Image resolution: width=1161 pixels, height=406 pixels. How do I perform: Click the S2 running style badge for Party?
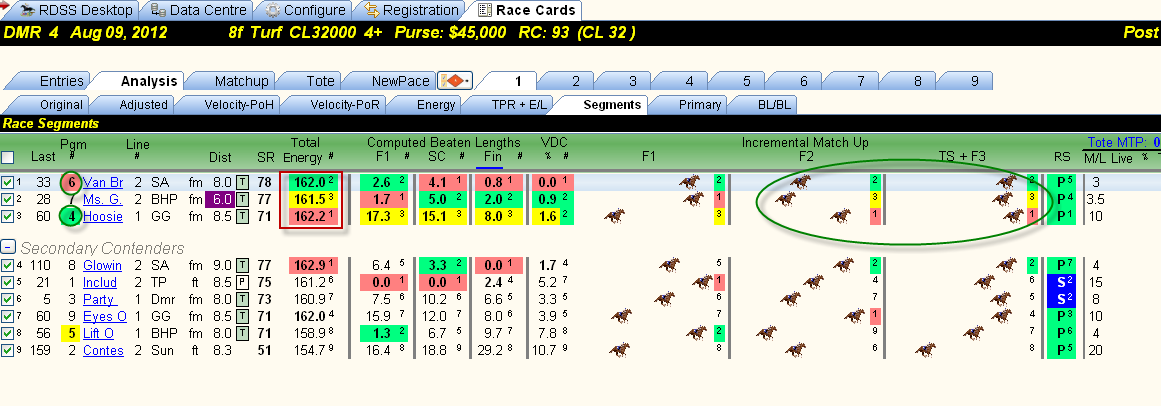[x=1062, y=299]
